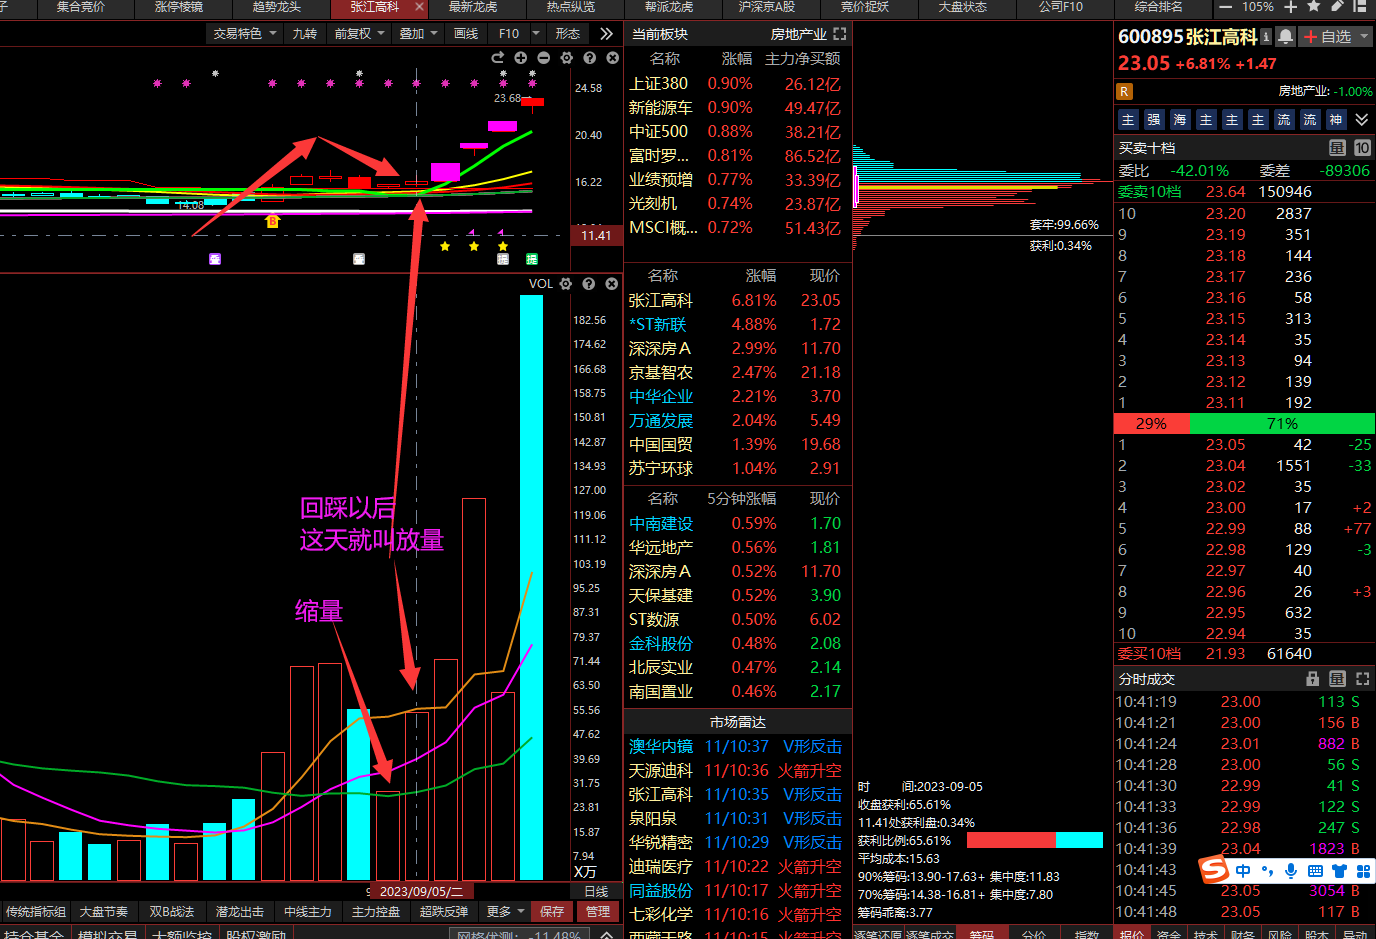The image size is (1376, 939).
Task: Increase zoom with plus beside 105%
Action: [x=1291, y=7]
